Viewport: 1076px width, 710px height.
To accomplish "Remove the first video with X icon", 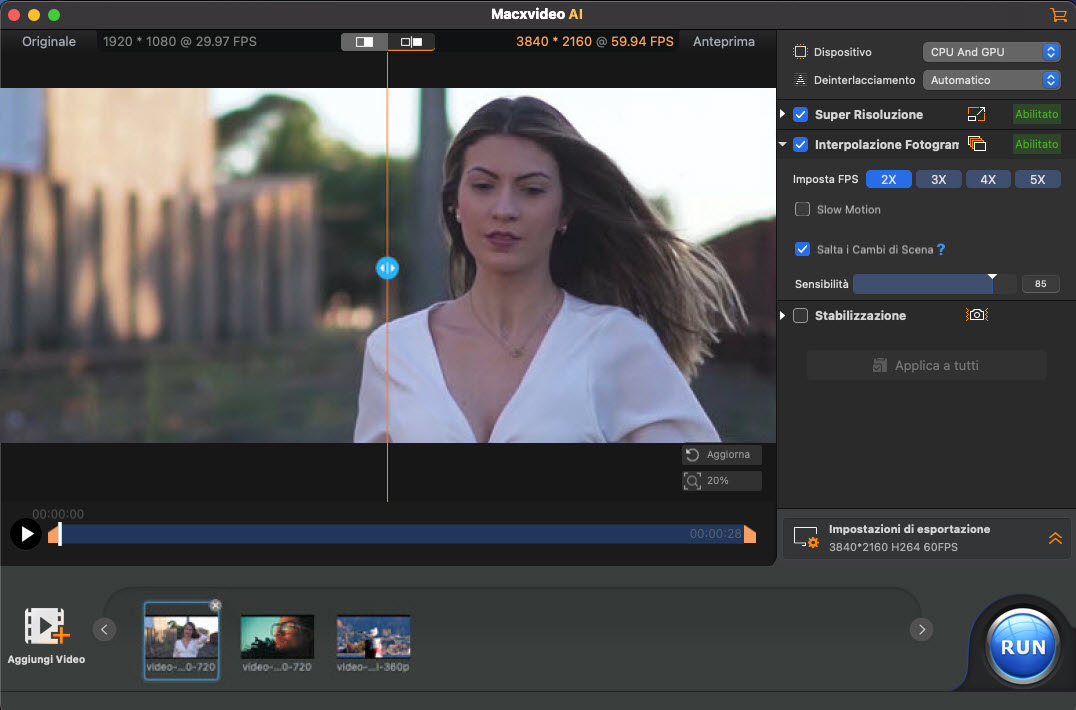I will click(x=215, y=605).
